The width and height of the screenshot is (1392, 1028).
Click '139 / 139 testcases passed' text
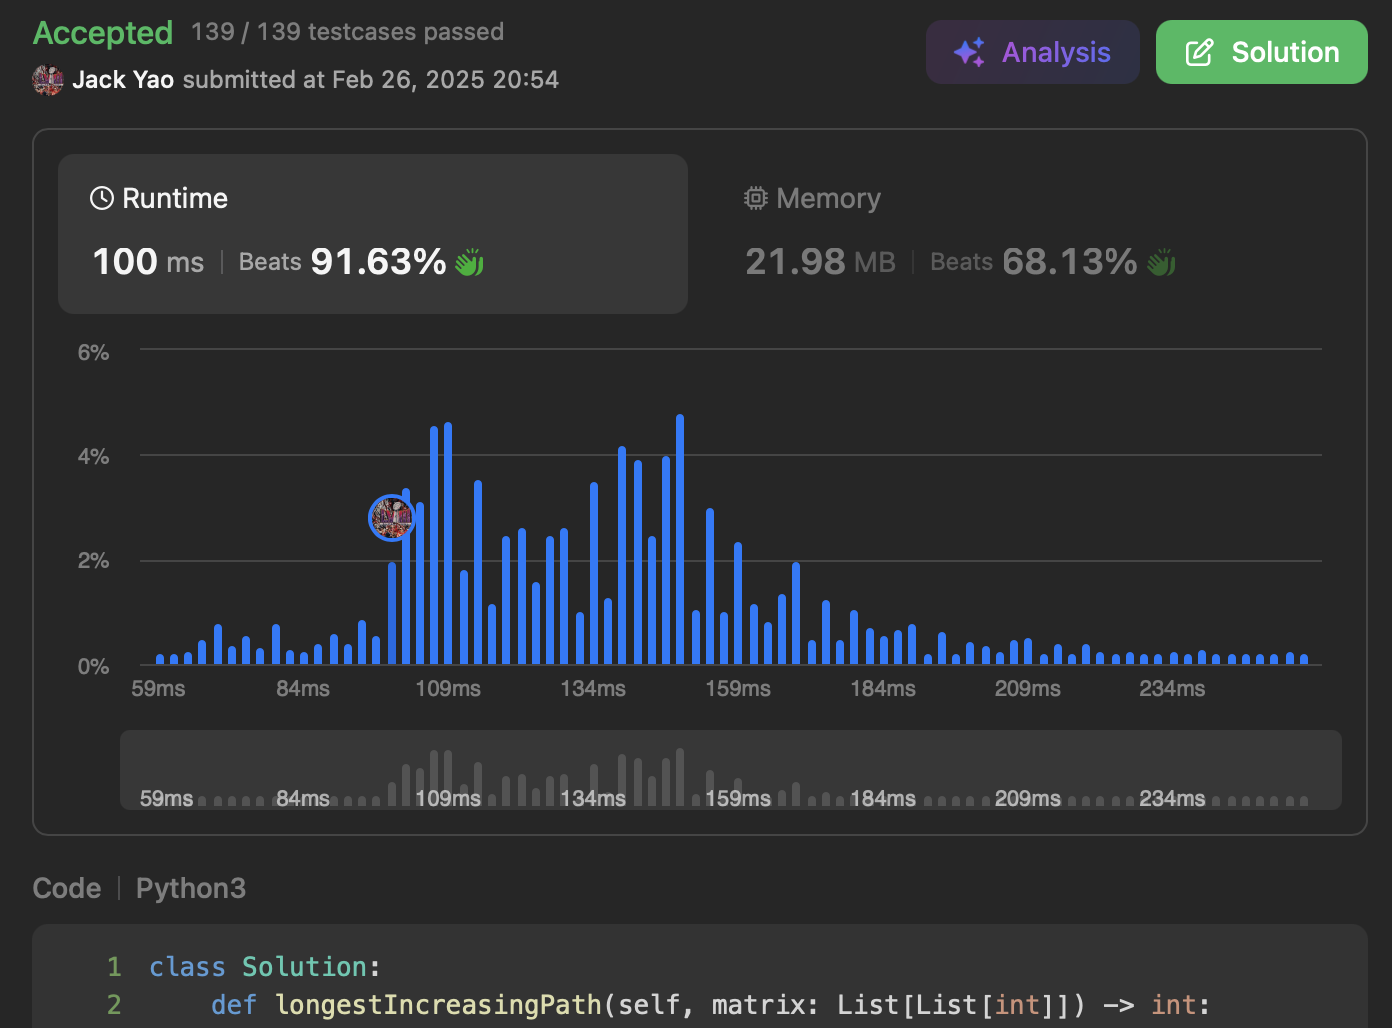348,32
